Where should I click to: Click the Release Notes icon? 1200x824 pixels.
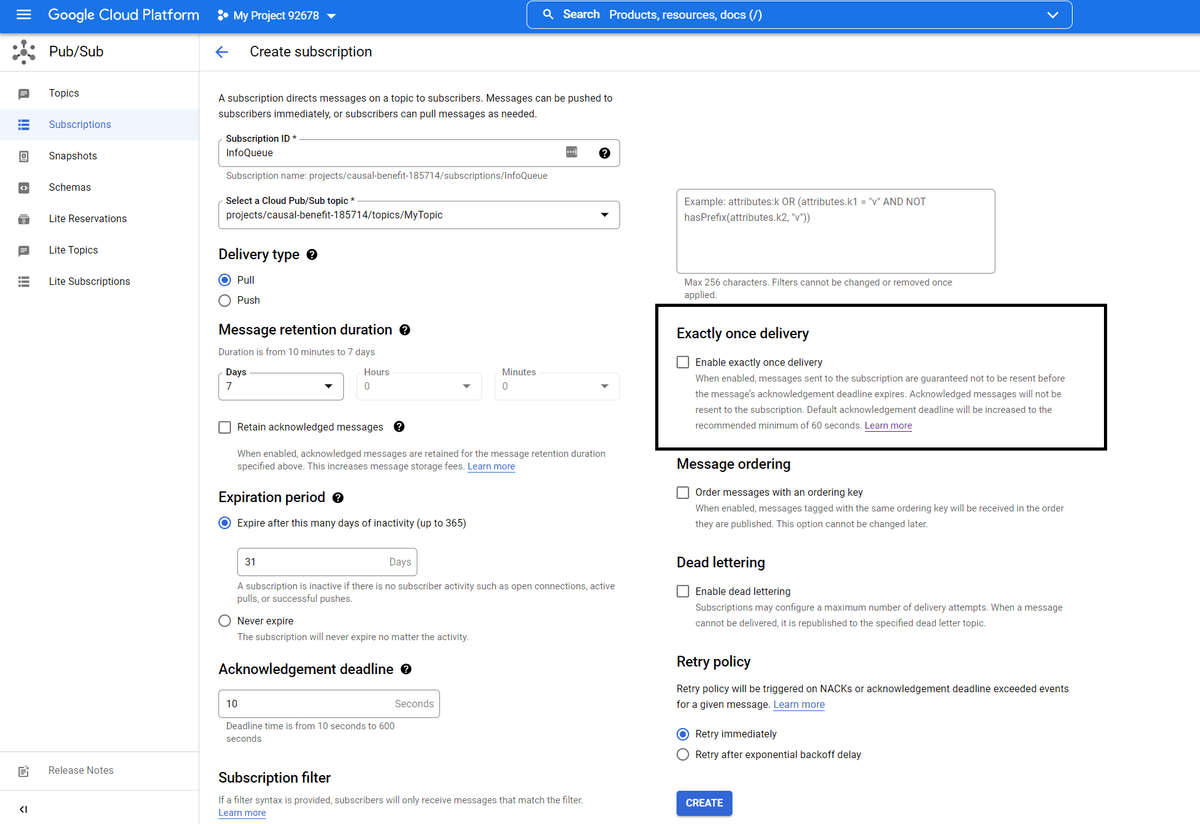[24, 771]
